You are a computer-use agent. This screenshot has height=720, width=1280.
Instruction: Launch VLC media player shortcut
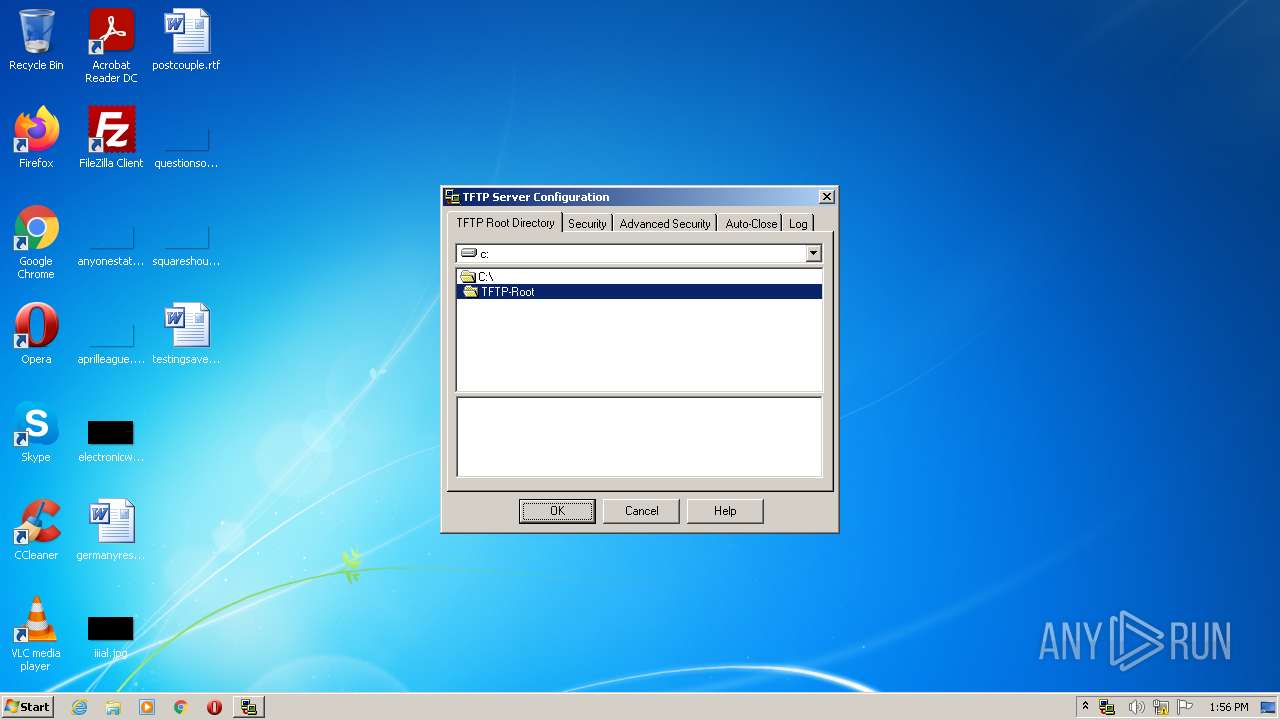pyautogui.click(x=36, y=634)
